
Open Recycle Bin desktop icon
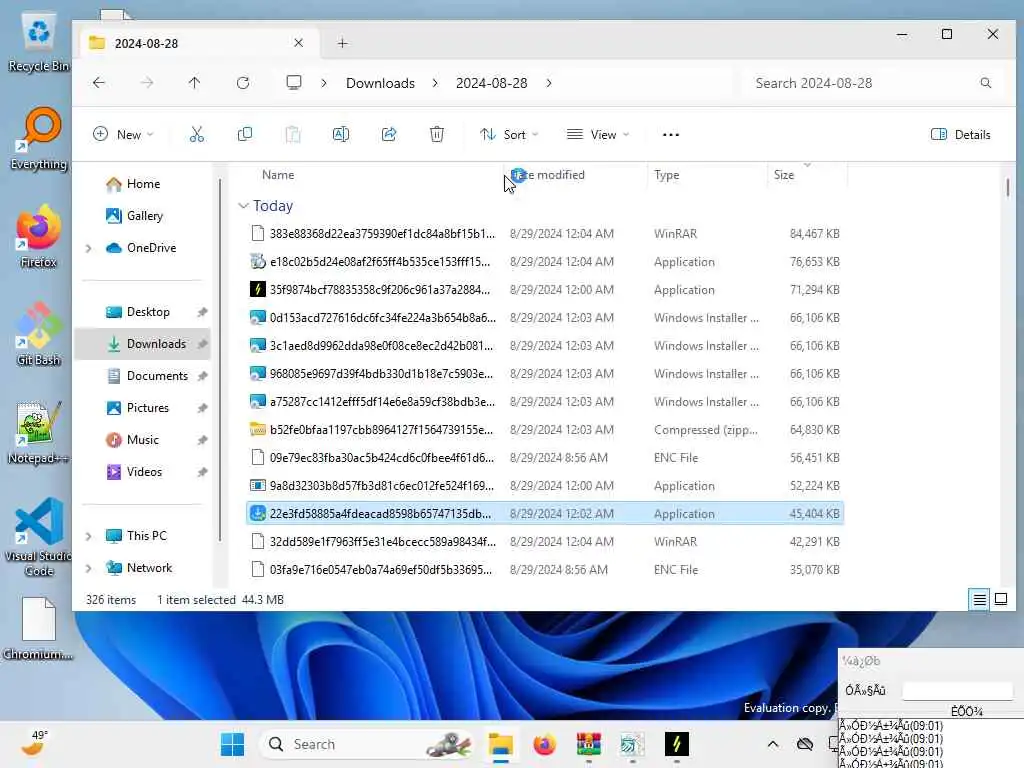point(39,42)
